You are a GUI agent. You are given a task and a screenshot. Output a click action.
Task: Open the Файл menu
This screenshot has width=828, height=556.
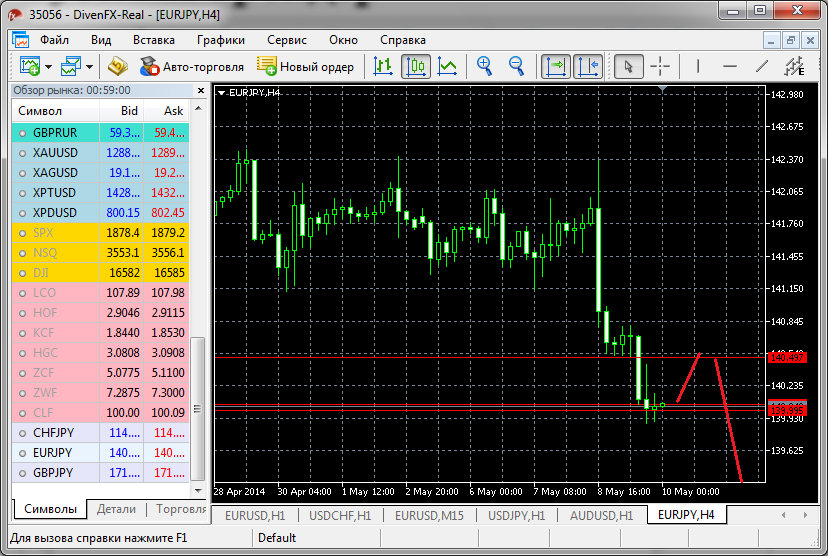coord(54,40)
